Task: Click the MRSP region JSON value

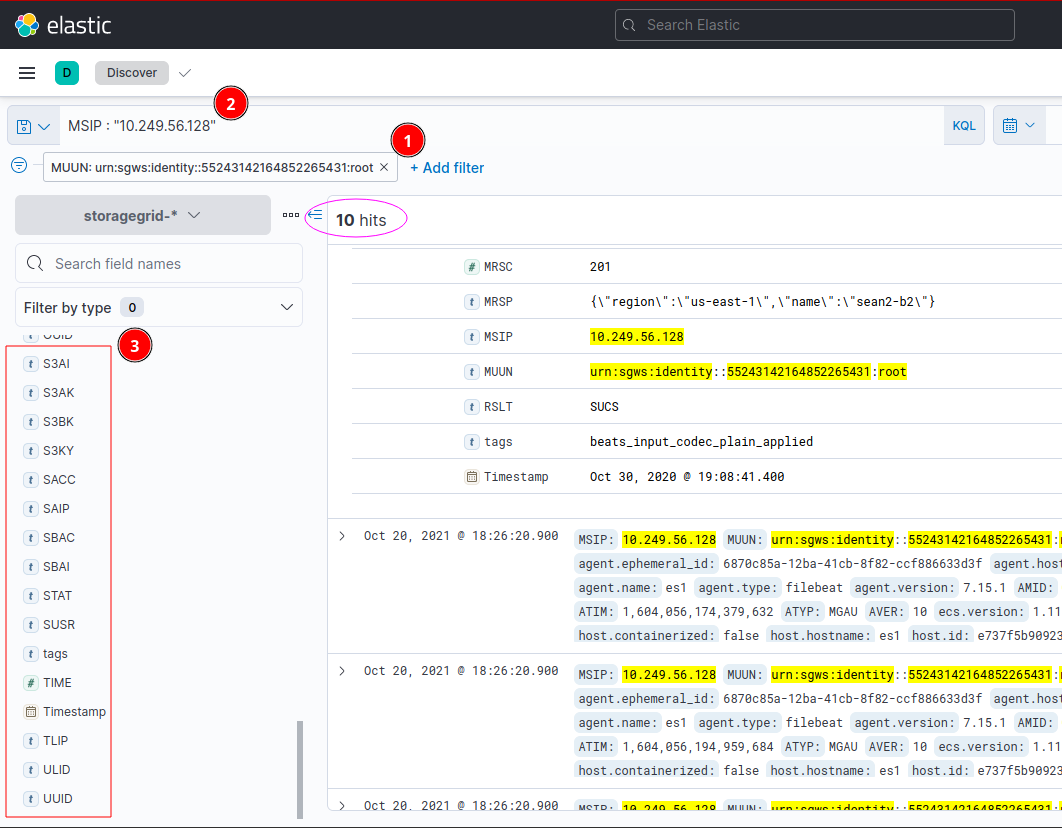Action: coord(762,302)
